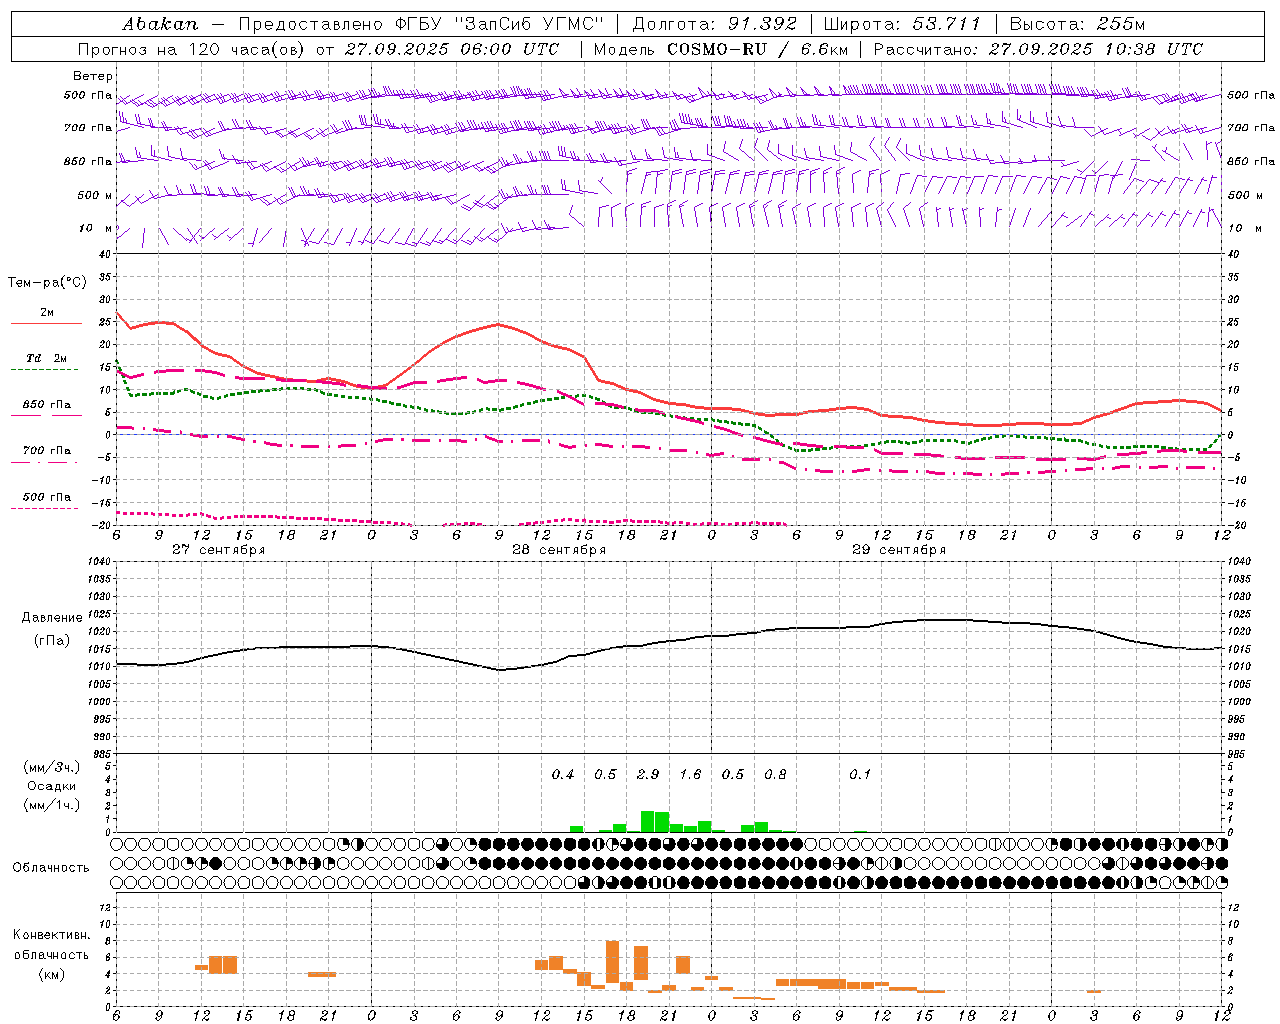The width and height of the screenshot is (1280, 1024).
Task: Click the 'Конвективн.' convective panel label
Action: pyautogui.click(x=51, y=935)
